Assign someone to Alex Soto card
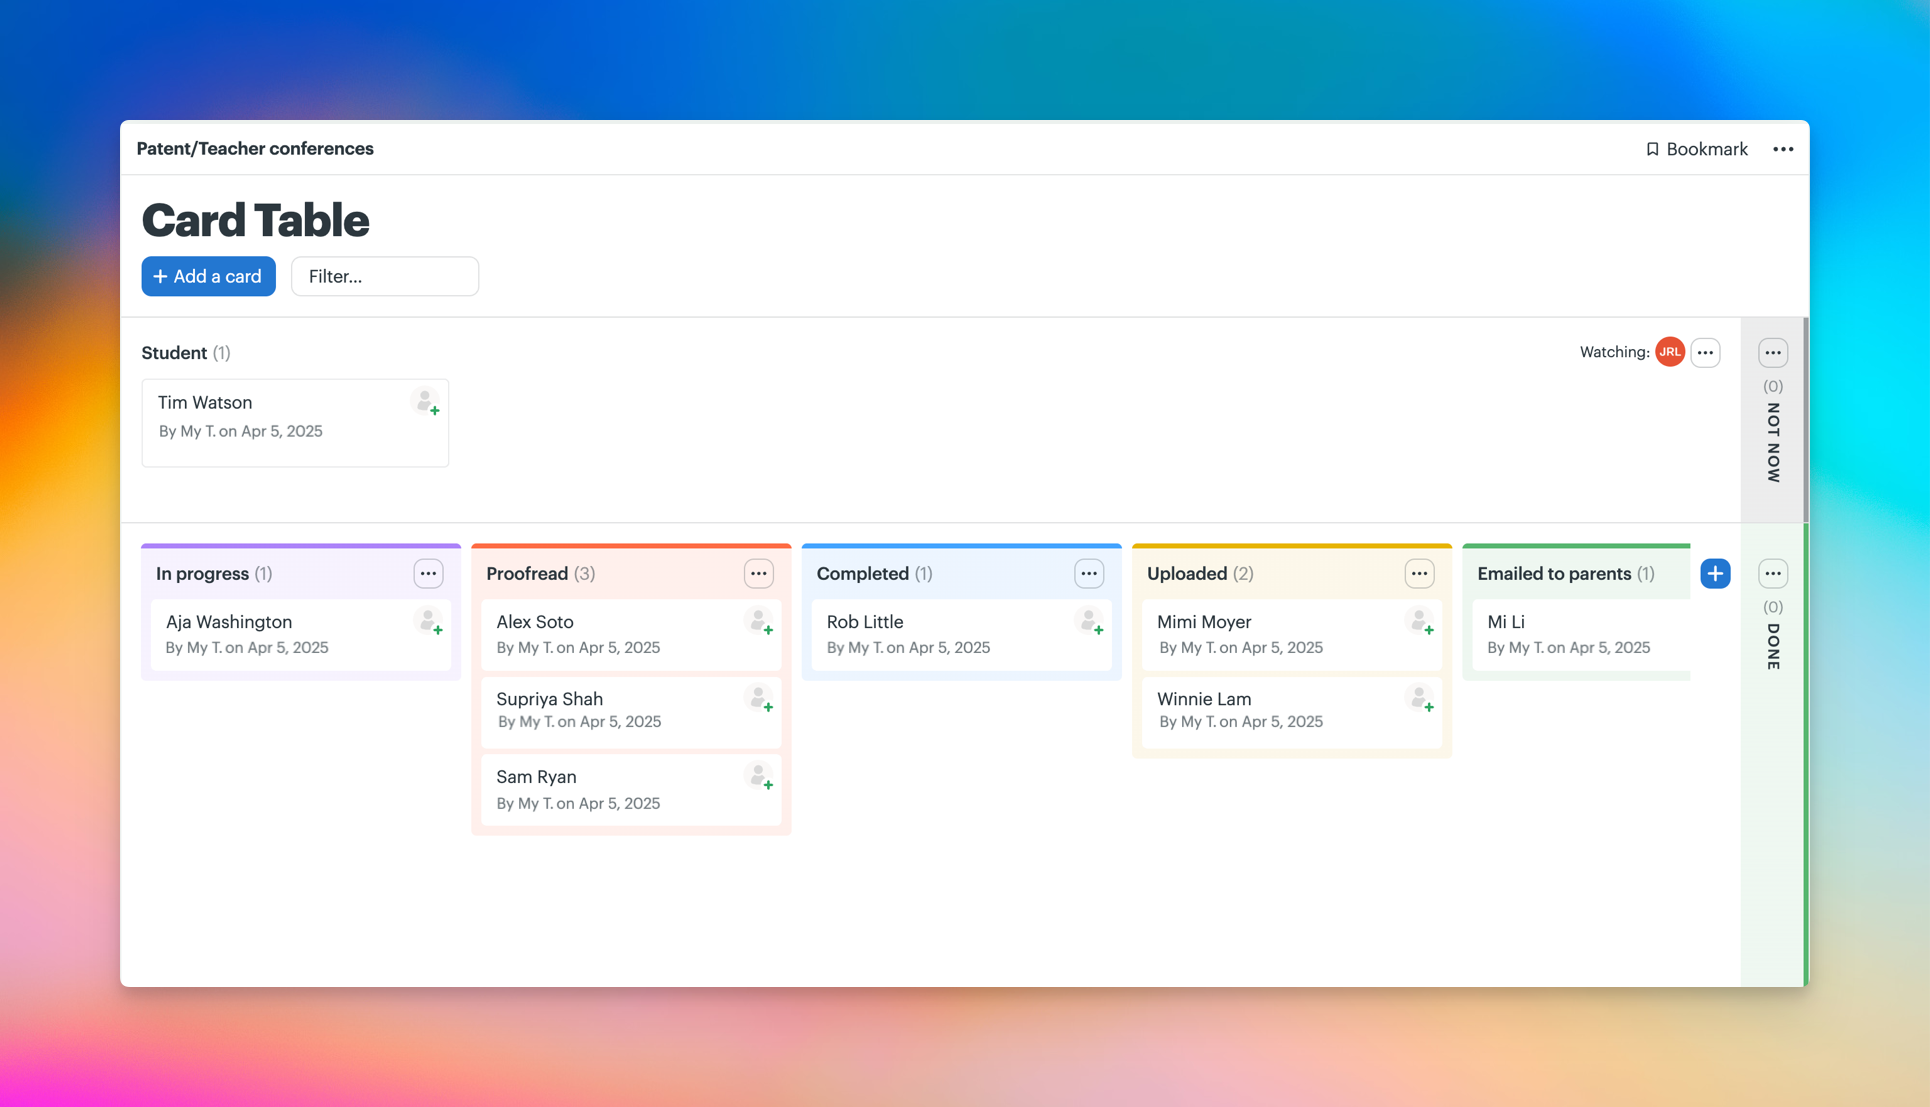This screenshot has height=1107, width=1930. (760, 622)
